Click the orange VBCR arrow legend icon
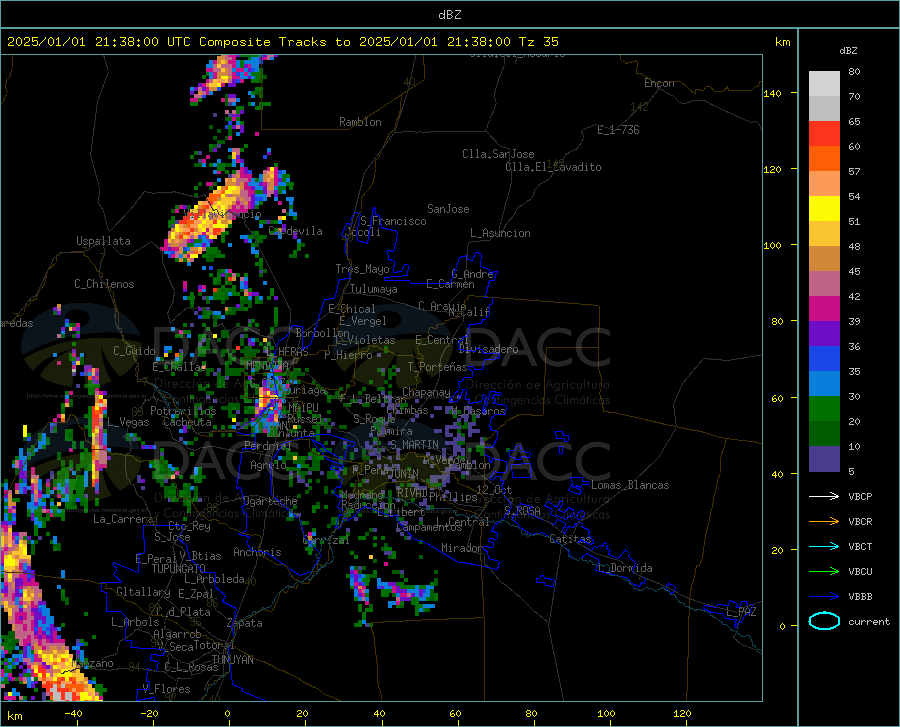The height and width of the screenshot is (727, 900). pos(824,522)
